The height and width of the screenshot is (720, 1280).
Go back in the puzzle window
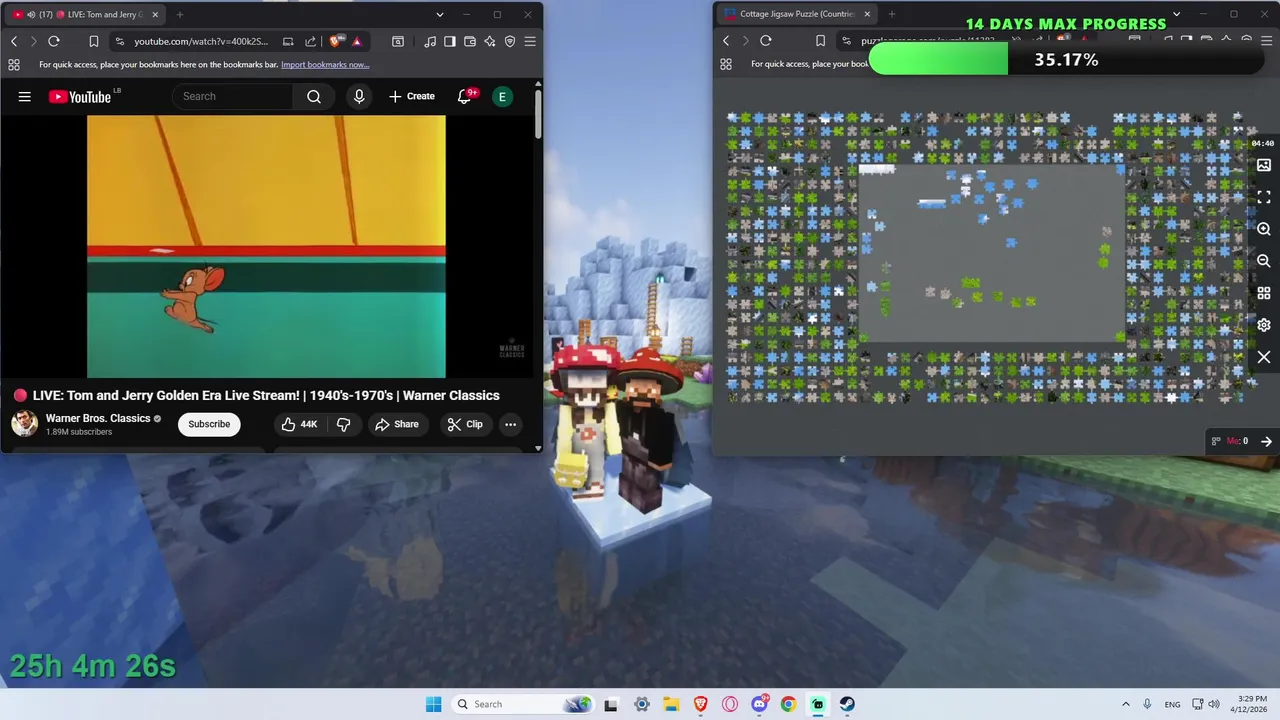[x=726, y=41]
